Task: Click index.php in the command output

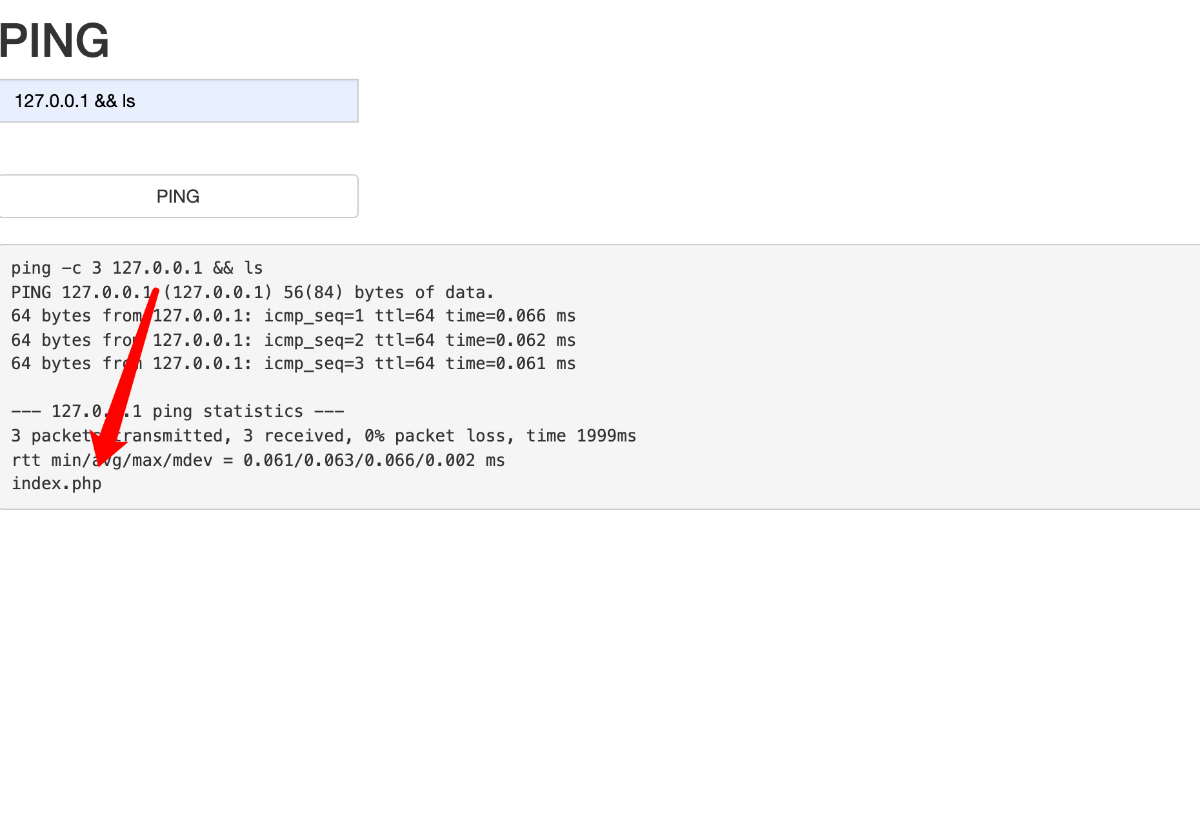Action: 57,484
